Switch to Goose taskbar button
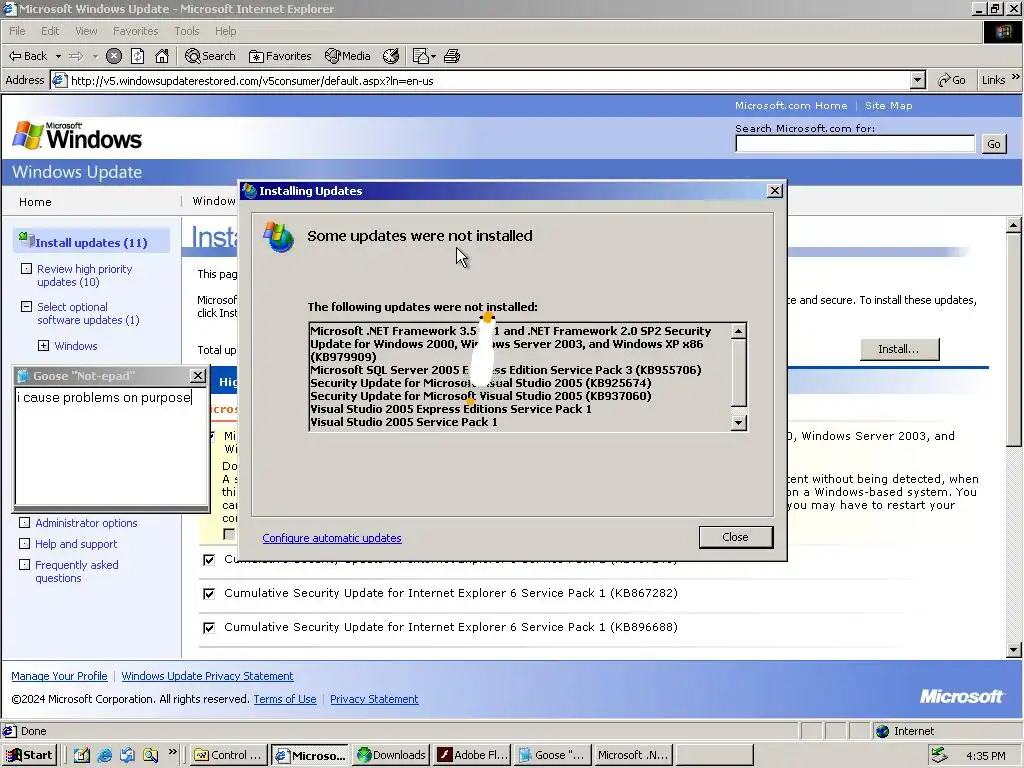Viewport: 1024px width, 768px height. [x=553, y=755]
